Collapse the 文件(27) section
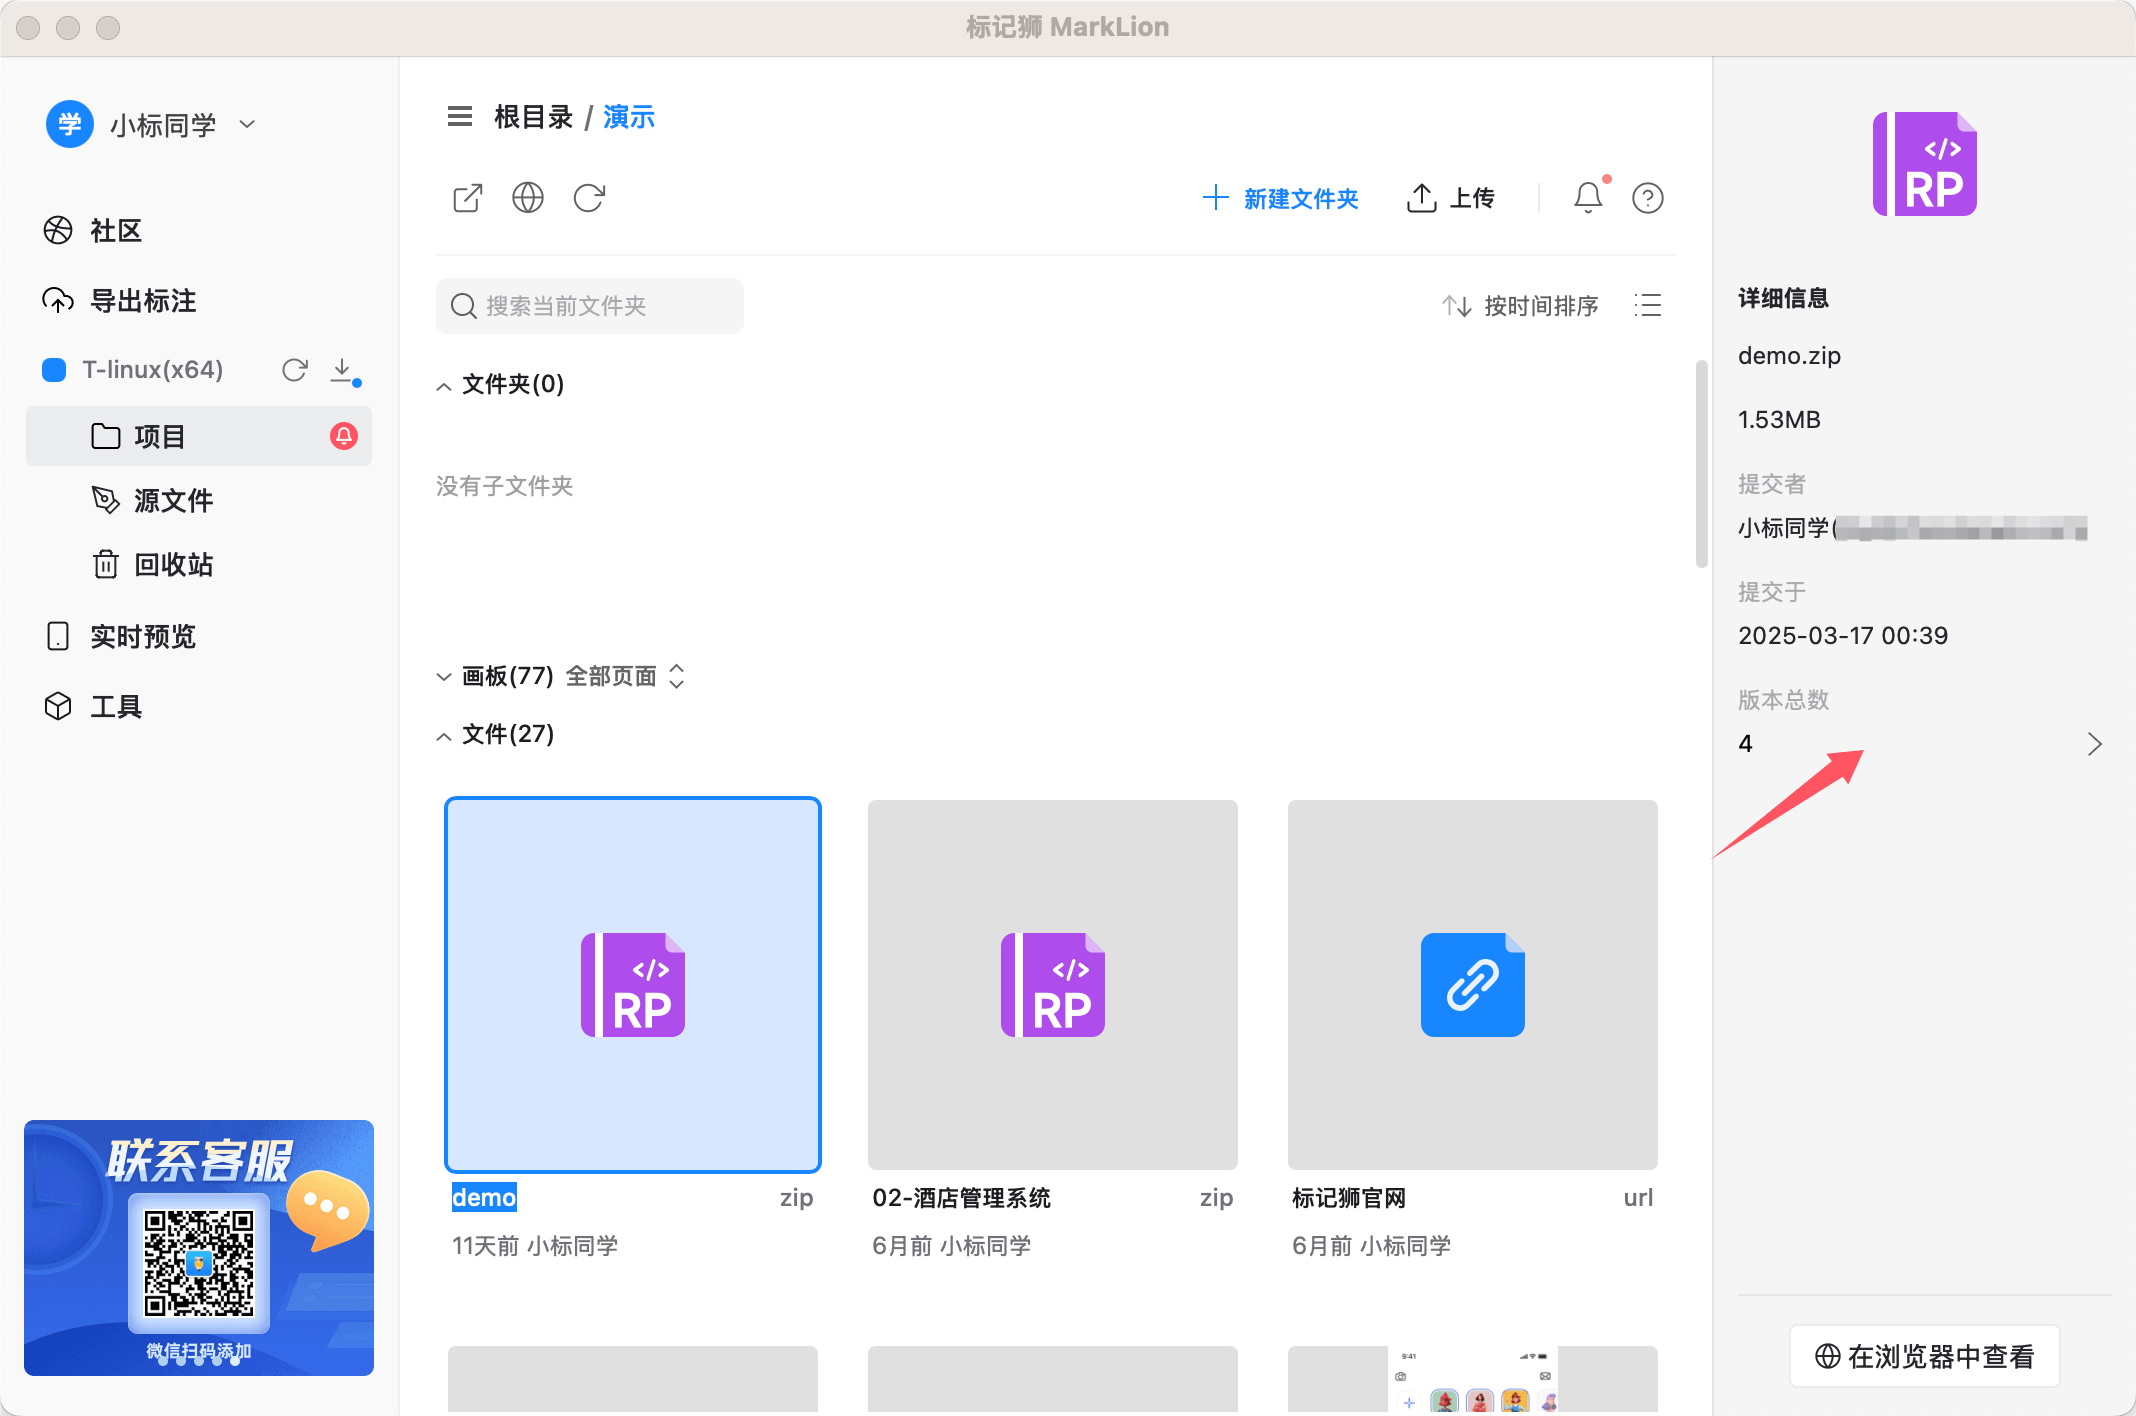The height and width of the screenshot is (1416, 2136). pyautogui.click(x=444, y=735)
